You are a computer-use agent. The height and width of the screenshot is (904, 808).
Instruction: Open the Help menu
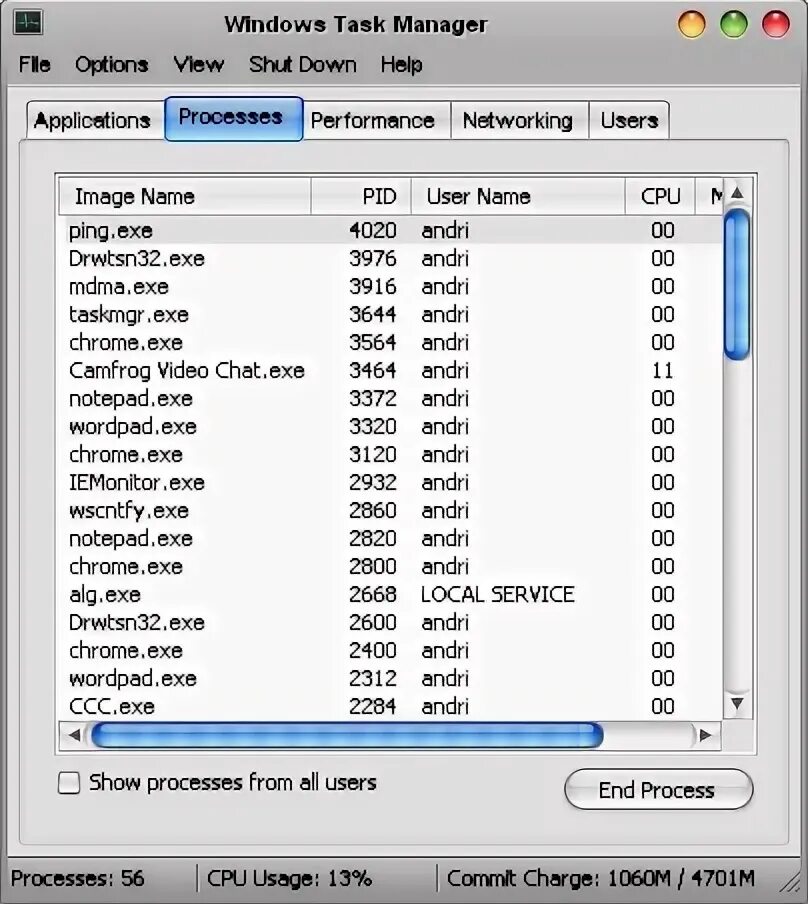(x=401, y=64)
